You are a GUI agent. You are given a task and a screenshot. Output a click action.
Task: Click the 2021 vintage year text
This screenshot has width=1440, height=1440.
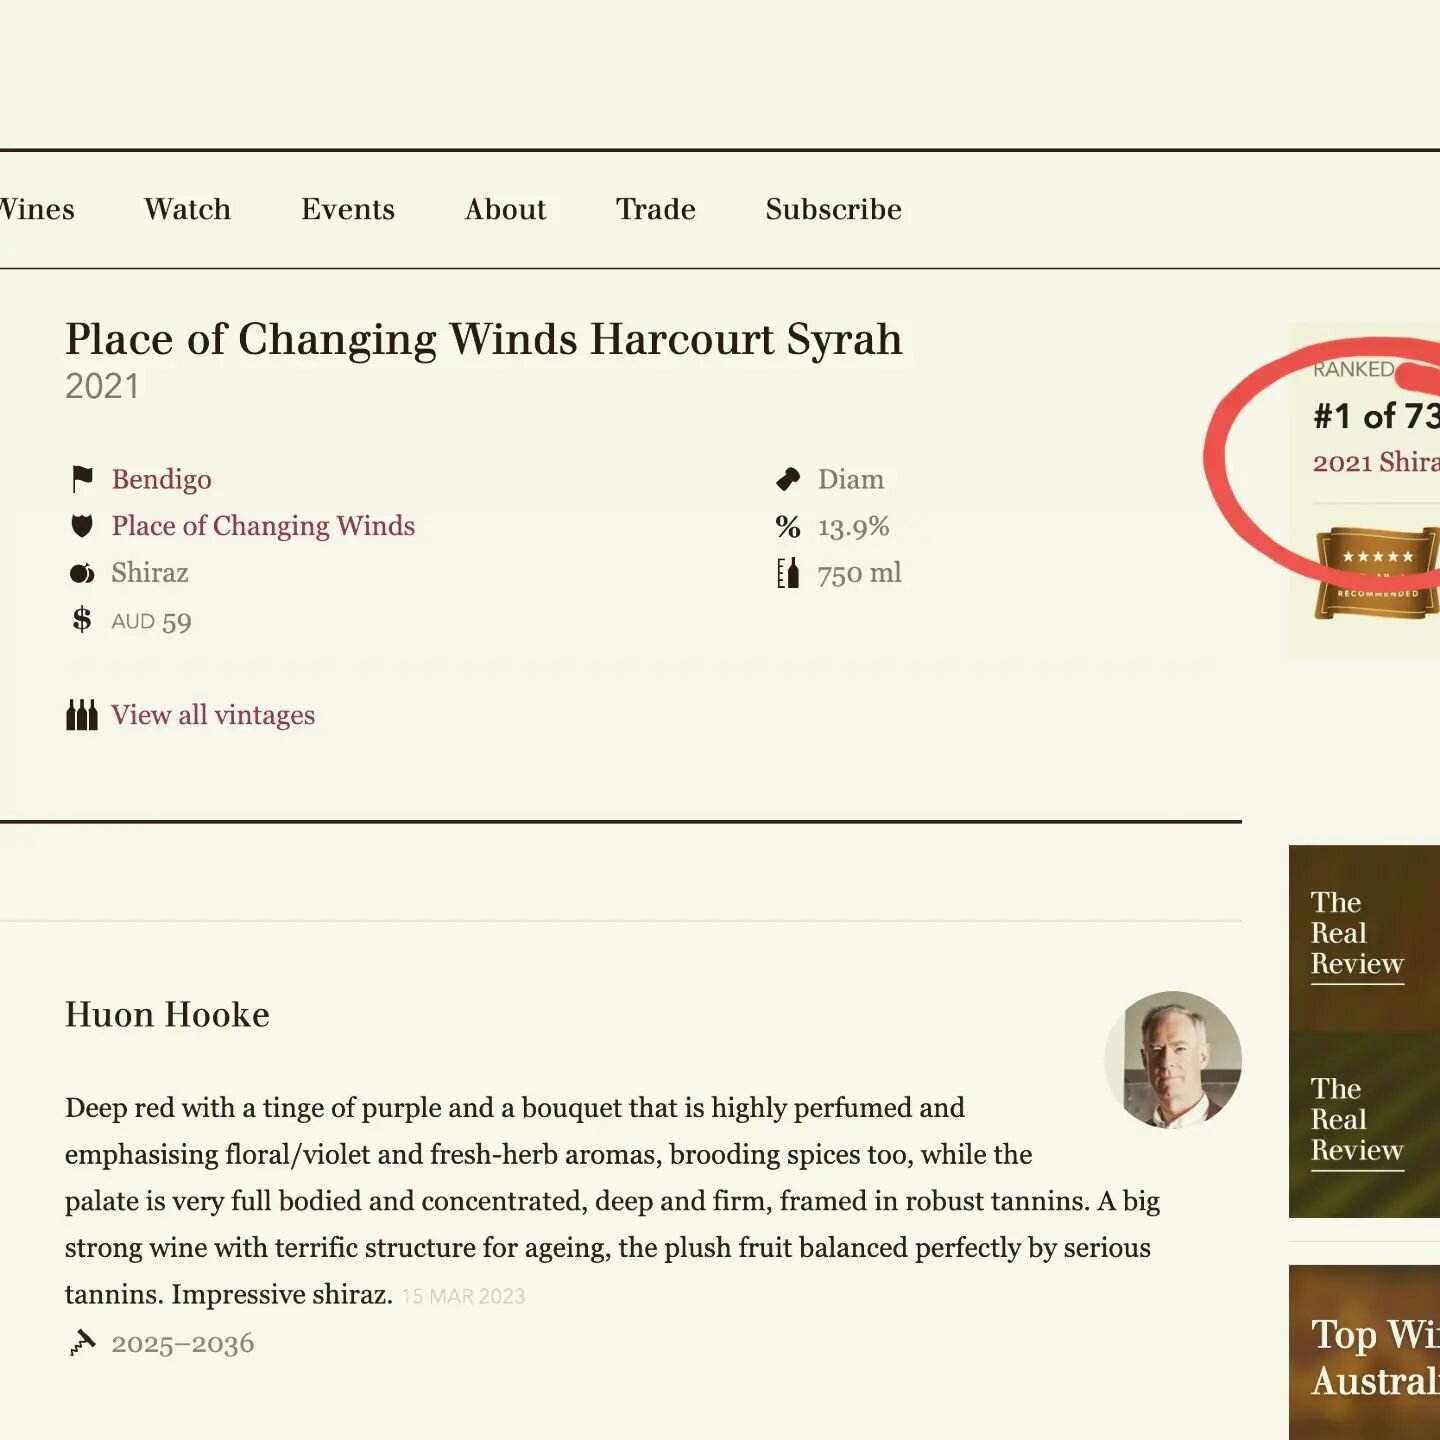point(102,386)
